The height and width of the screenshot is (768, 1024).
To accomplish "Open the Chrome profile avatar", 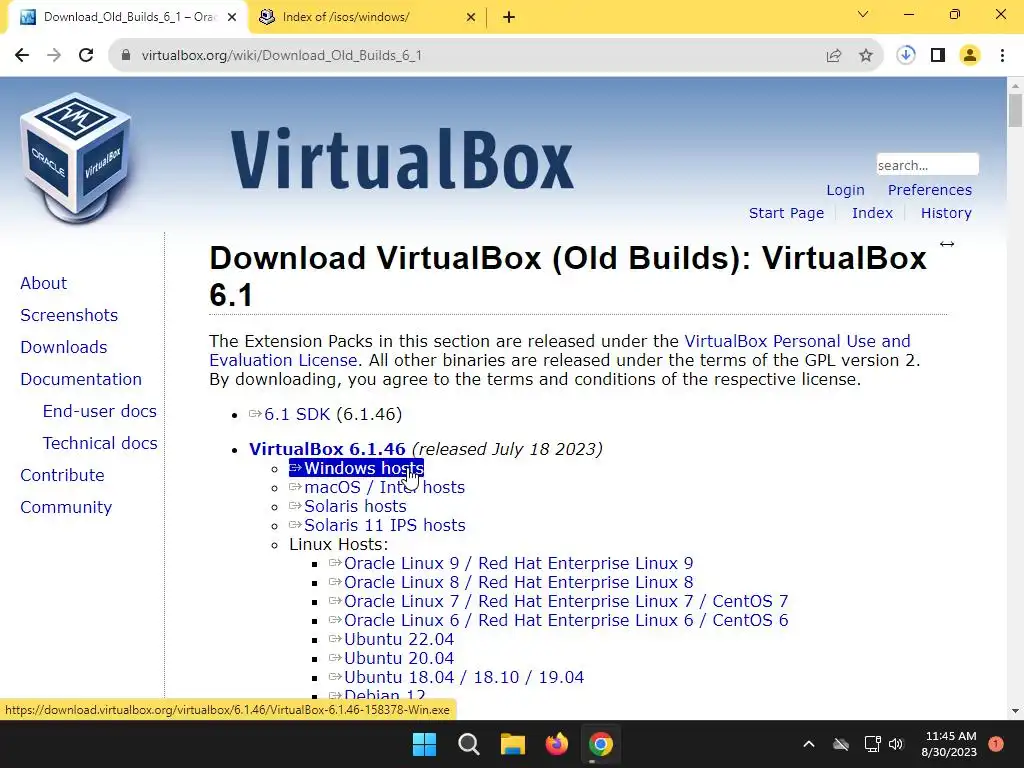I will click(970, 56).
